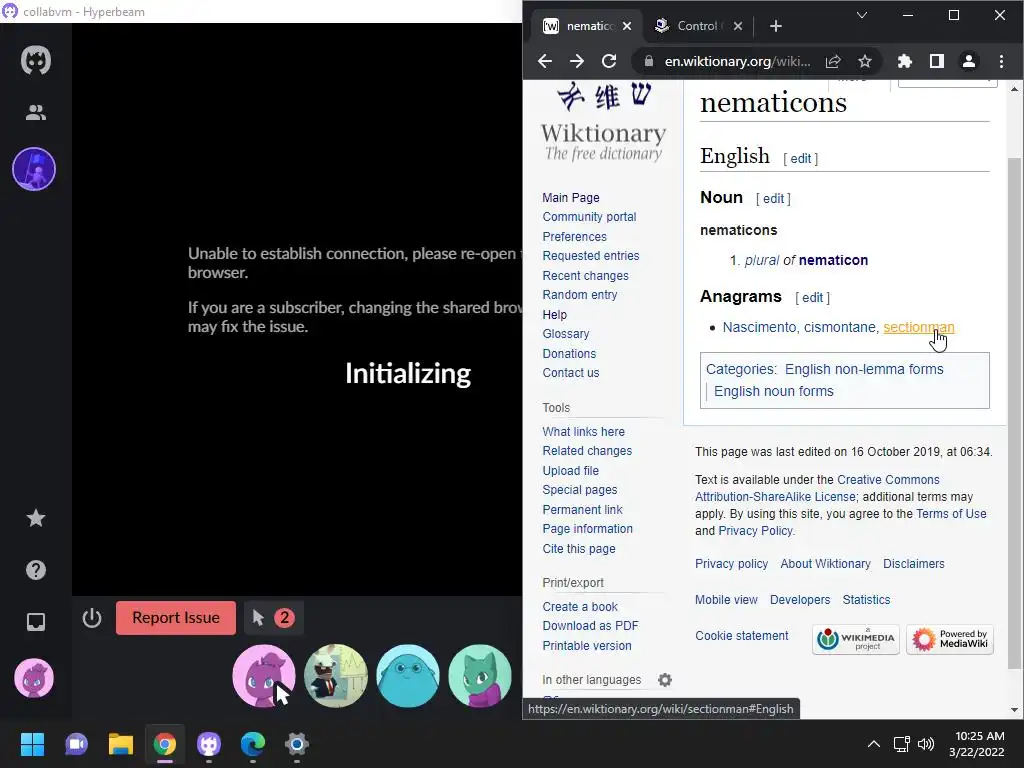
Task: Click the Wikimedia project badge
Action: click(856, 639)
